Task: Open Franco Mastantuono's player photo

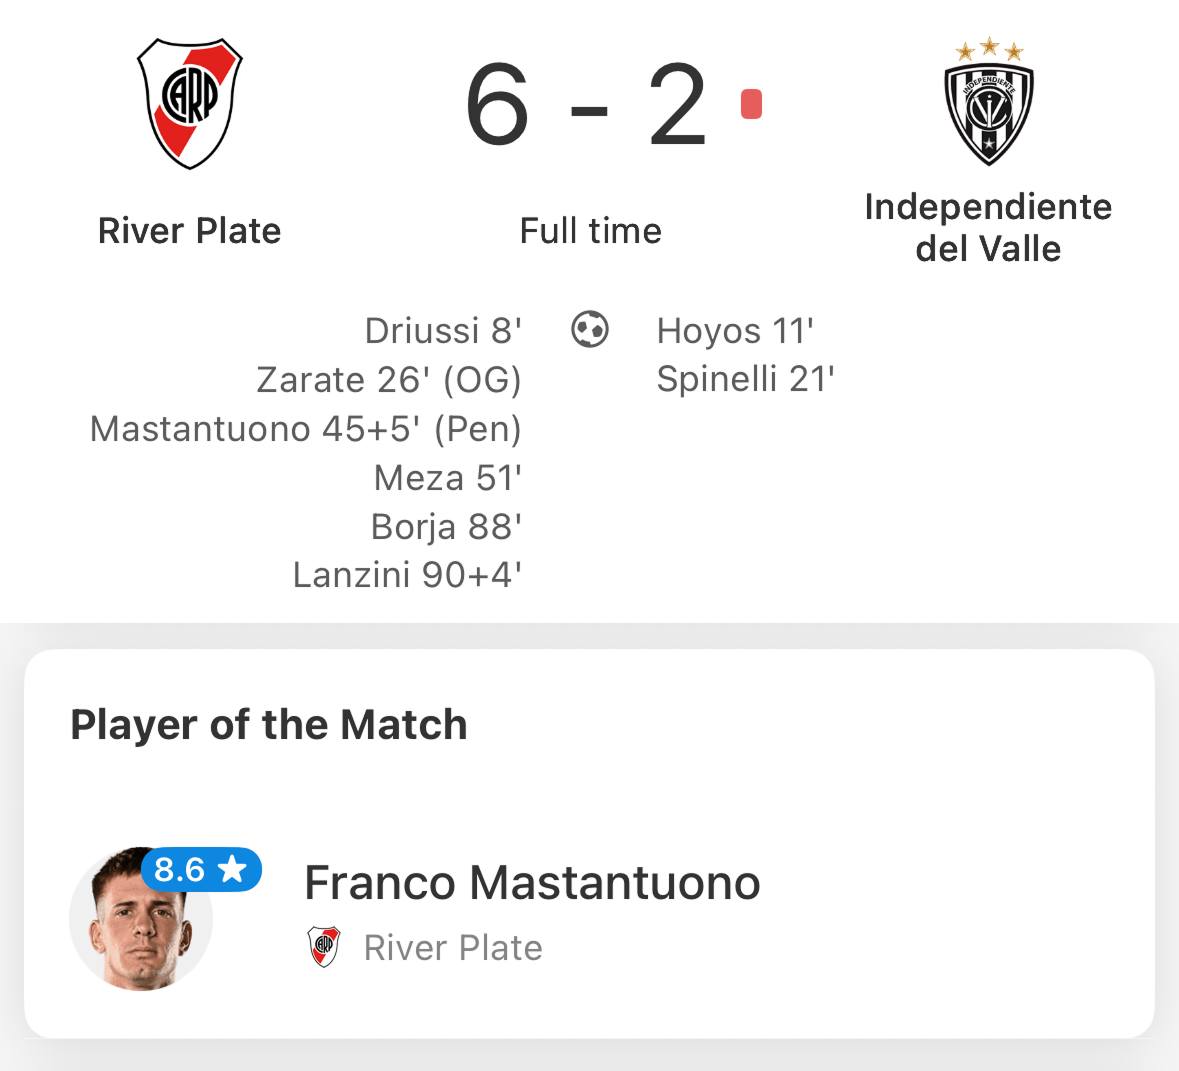Action: click(x=141, y=918)
